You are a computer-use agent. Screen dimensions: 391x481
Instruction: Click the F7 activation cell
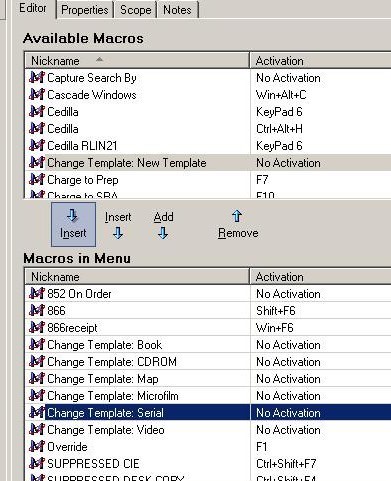tap(262, 180)
